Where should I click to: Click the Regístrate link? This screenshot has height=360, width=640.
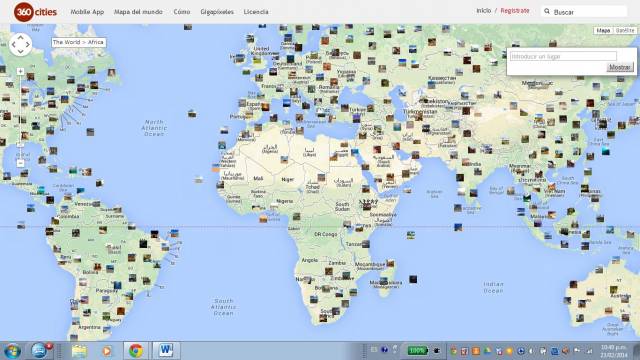click(x=515, y=11)
